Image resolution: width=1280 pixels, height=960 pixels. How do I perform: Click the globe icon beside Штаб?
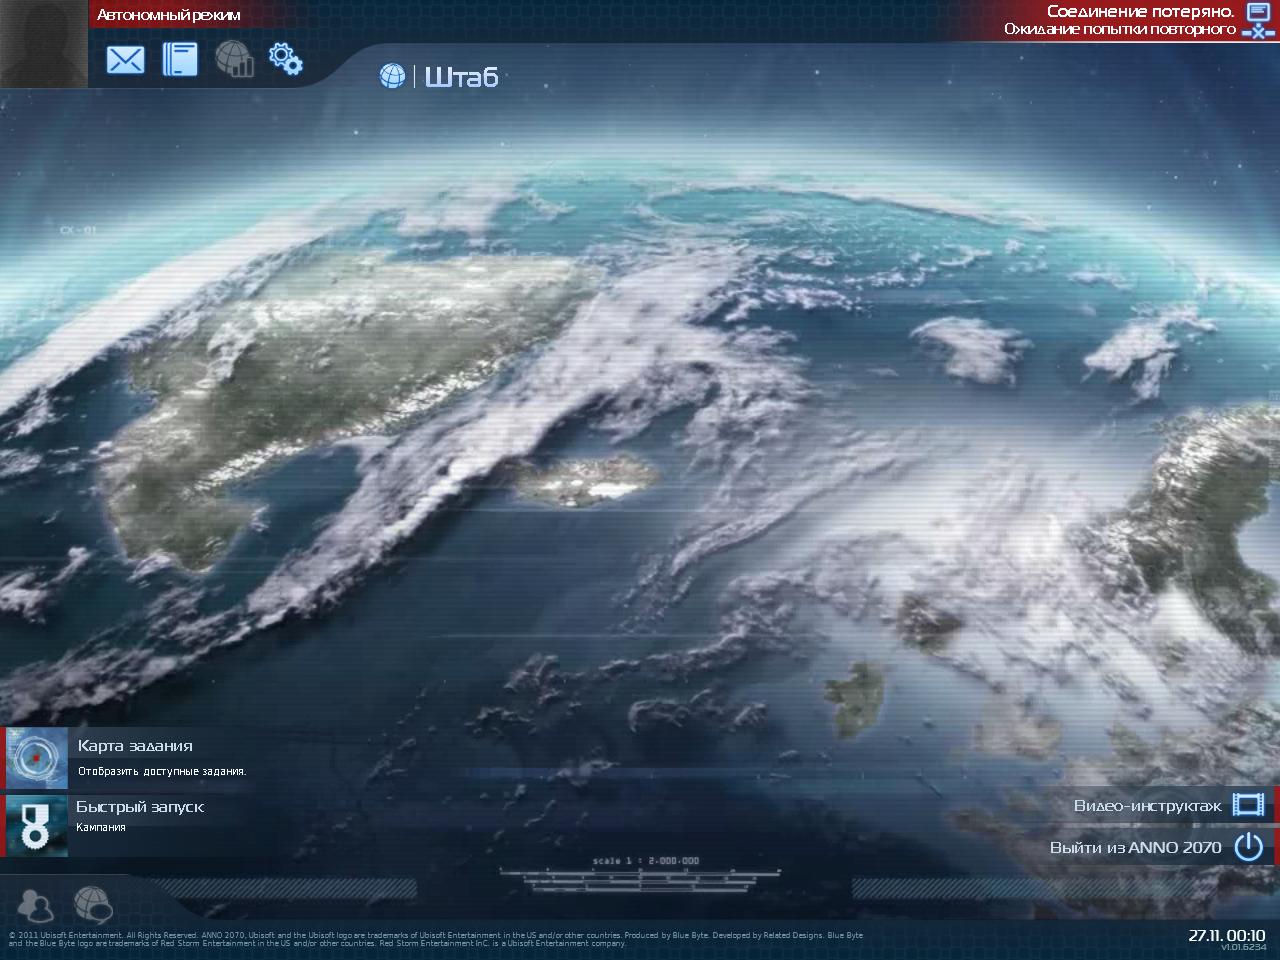pos(392,76)
